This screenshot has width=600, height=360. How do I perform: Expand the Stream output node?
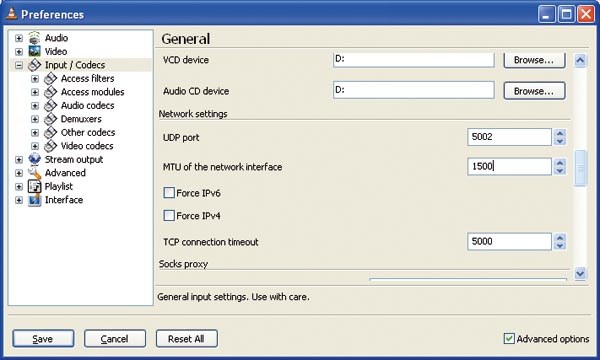(x=19, y=160)
